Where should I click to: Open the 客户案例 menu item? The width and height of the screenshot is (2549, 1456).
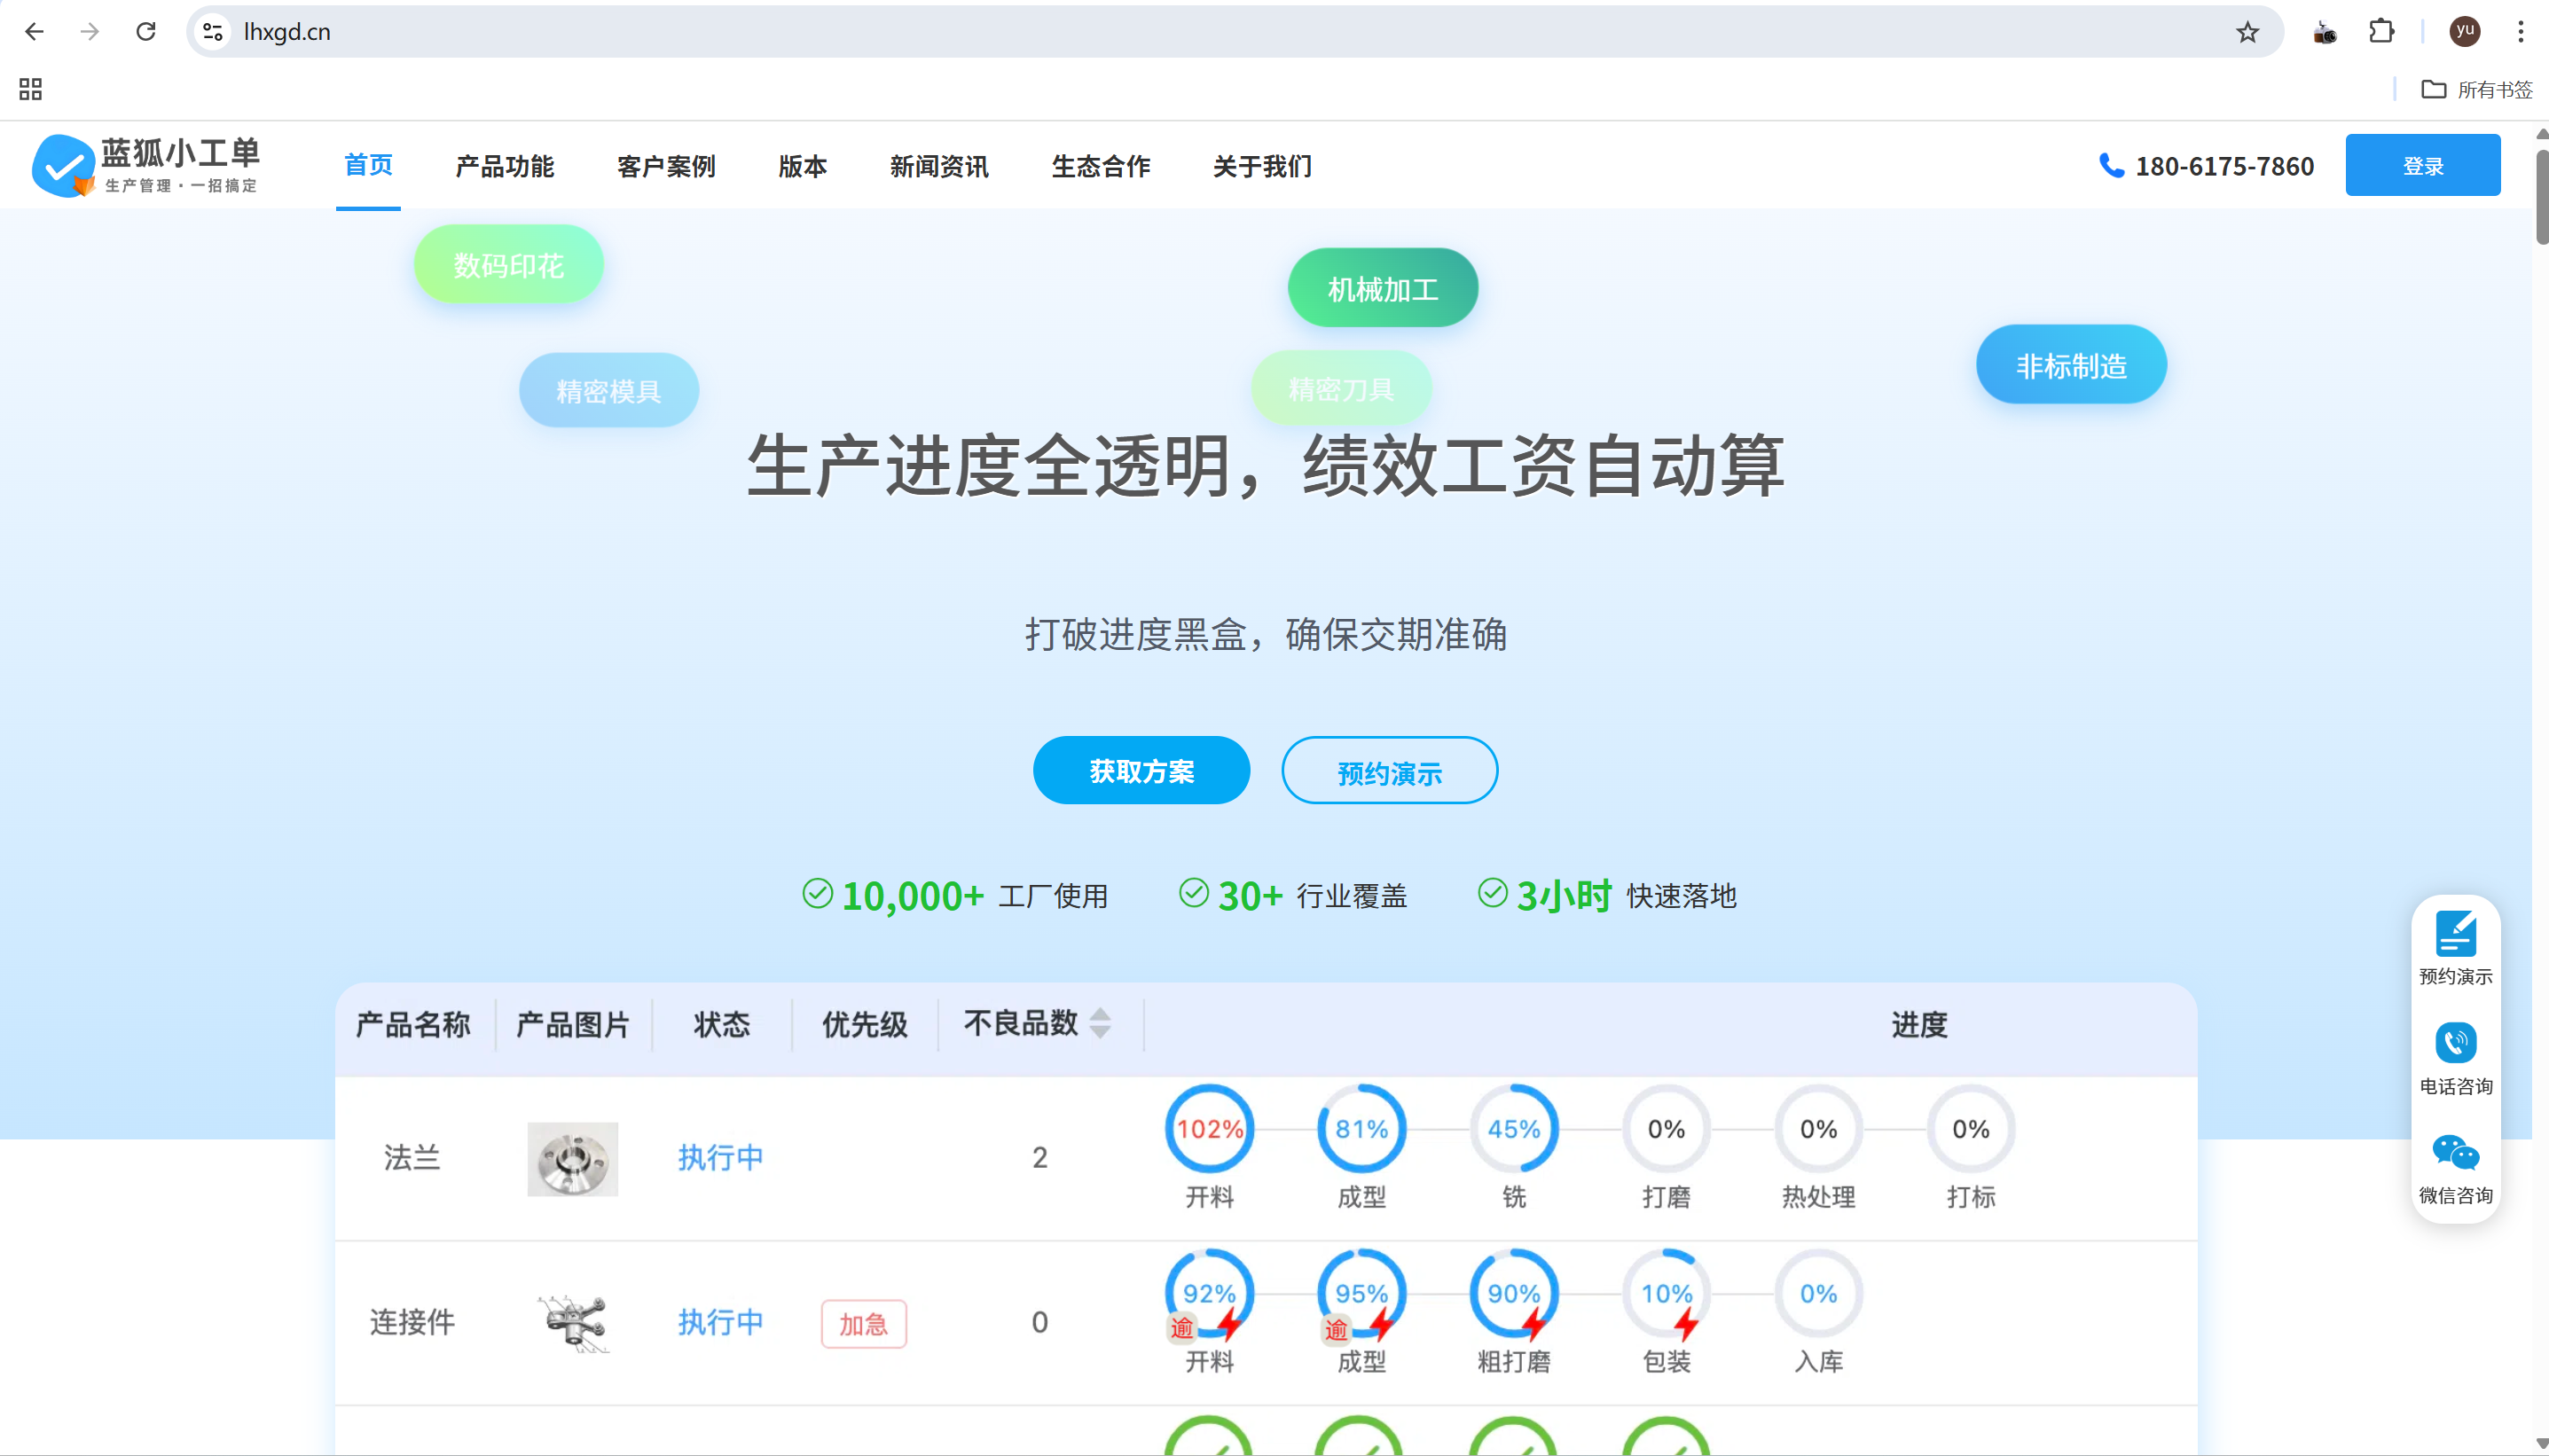666,166
